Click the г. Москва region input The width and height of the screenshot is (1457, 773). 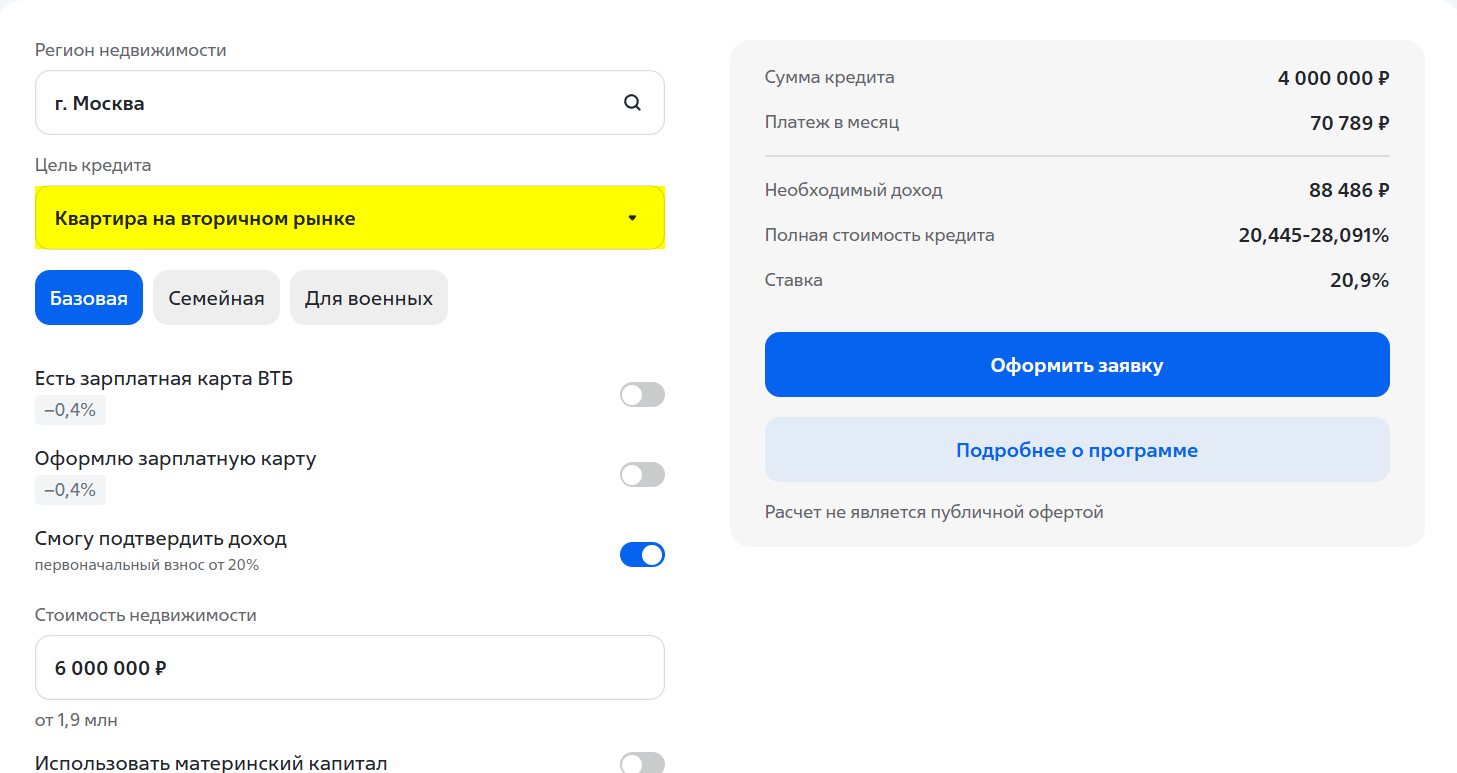click(330, 103)
